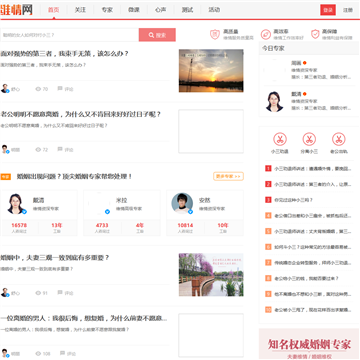
Task: Click the site logo at top left
Action: point(17,9)
